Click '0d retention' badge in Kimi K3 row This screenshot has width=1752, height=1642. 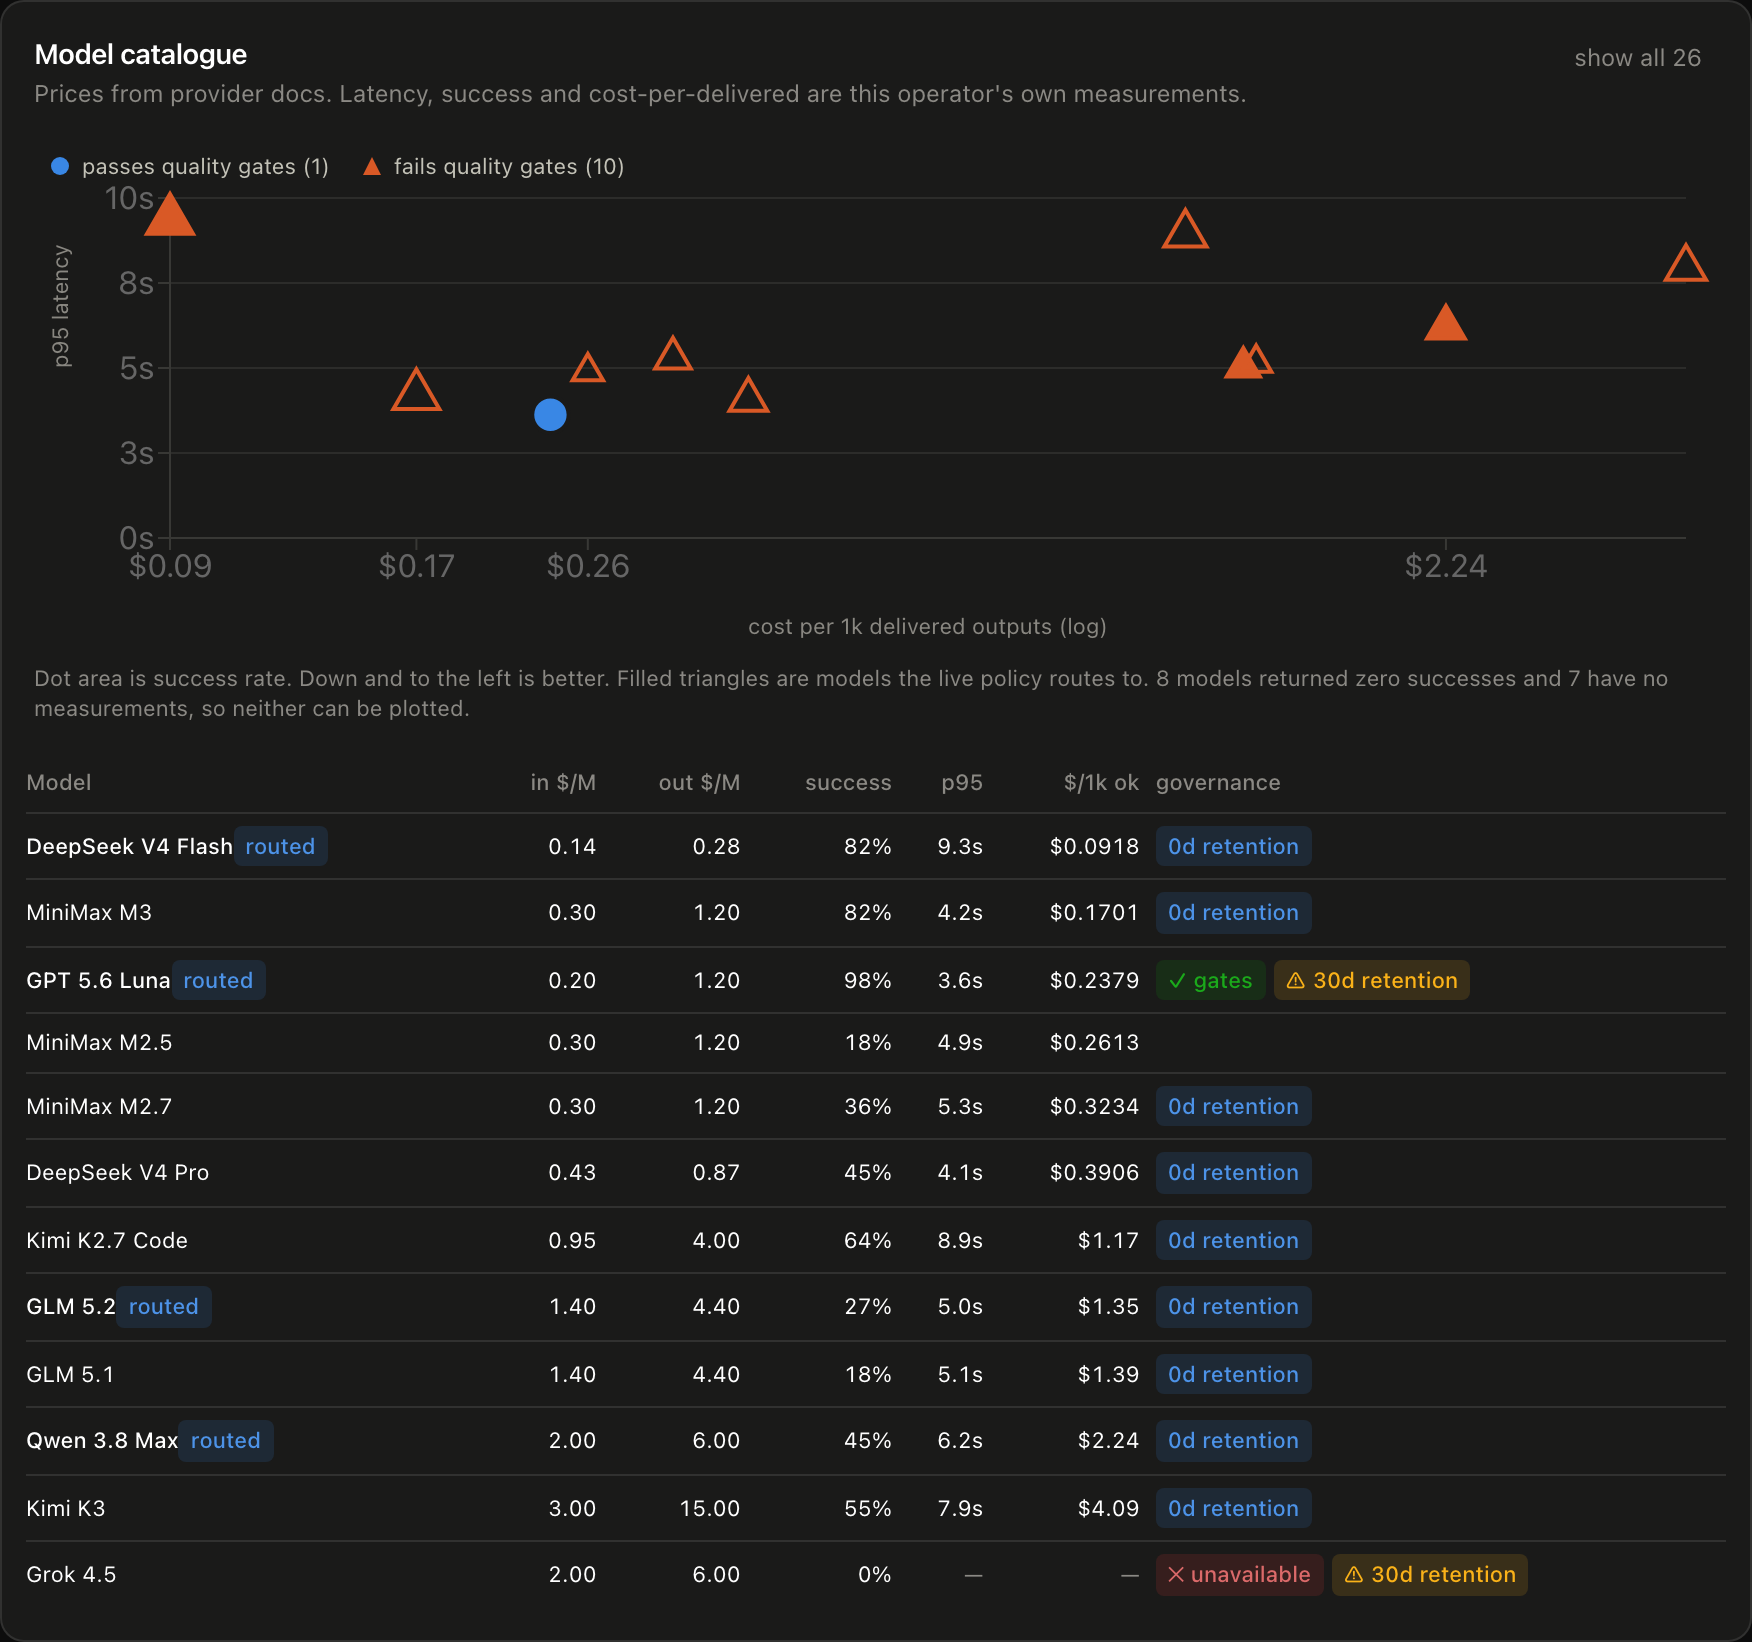point(1234,1508)
